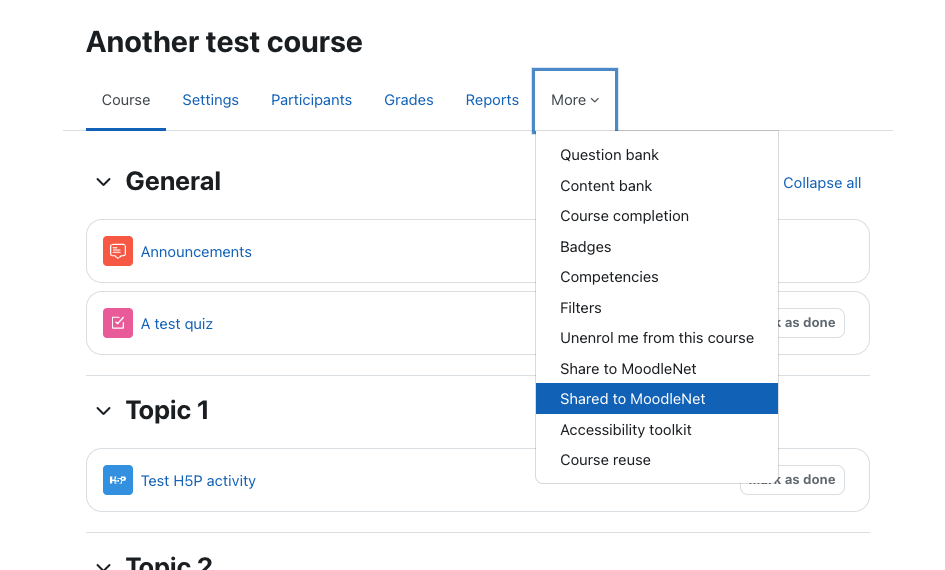
Task: Collapse the Topic 1 section chevron
Action: [x=104, y=411]
